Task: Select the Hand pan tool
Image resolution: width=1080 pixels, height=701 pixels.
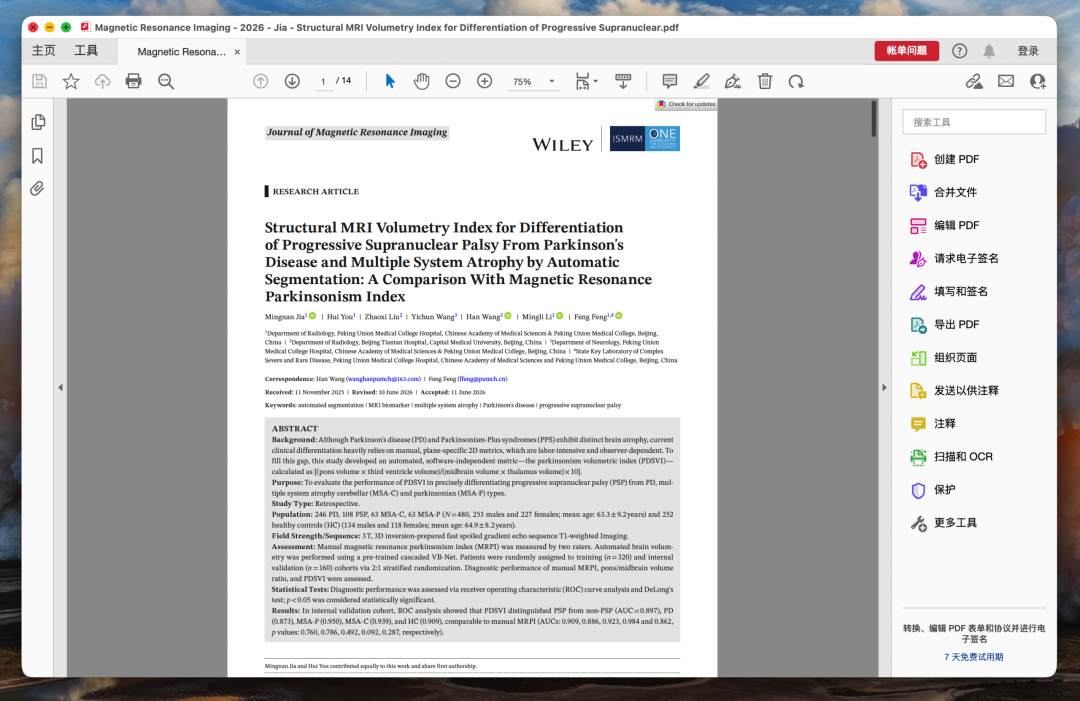Action: [x=422, y=81]
